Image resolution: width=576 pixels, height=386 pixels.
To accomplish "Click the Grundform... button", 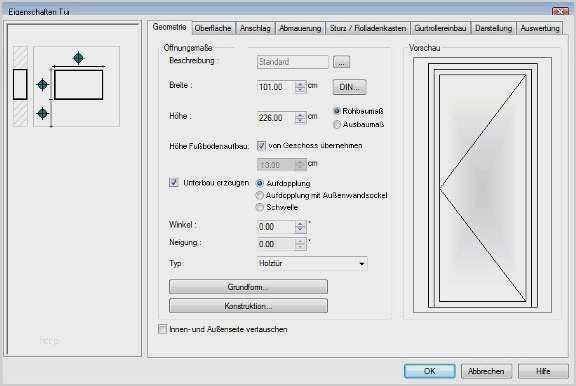I will coord(248,287).
